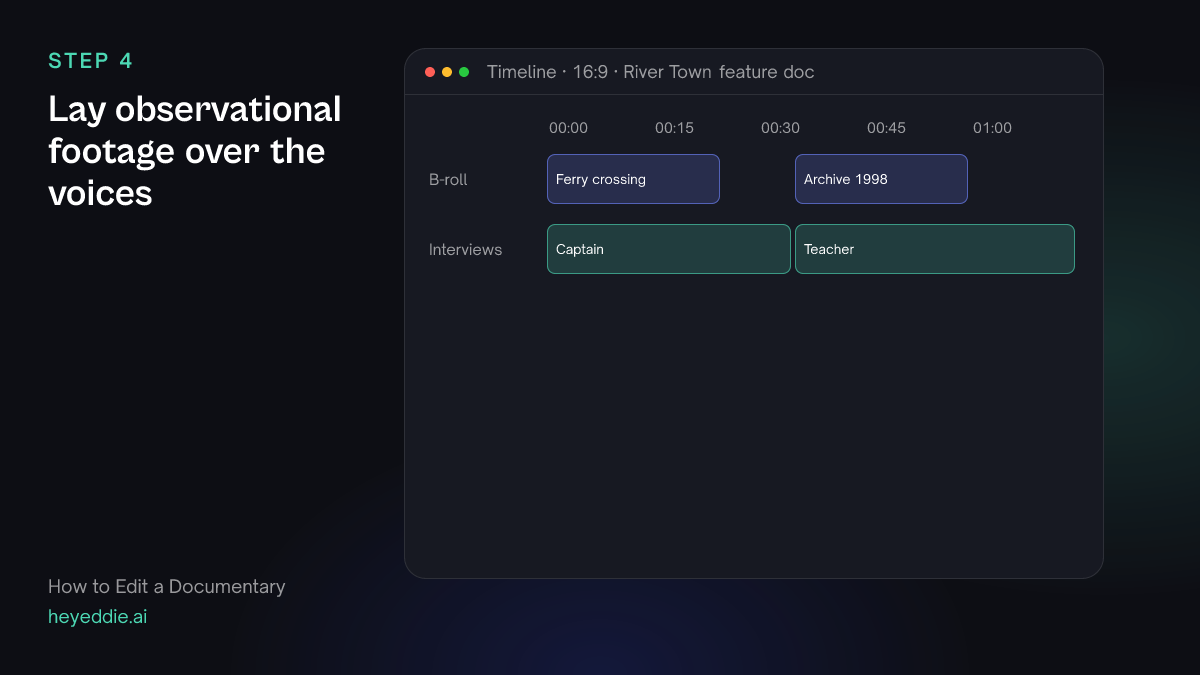1200x675 pixels.
Task: Click the 00:15 timeline marker
Action: click(x=674, y=128)
